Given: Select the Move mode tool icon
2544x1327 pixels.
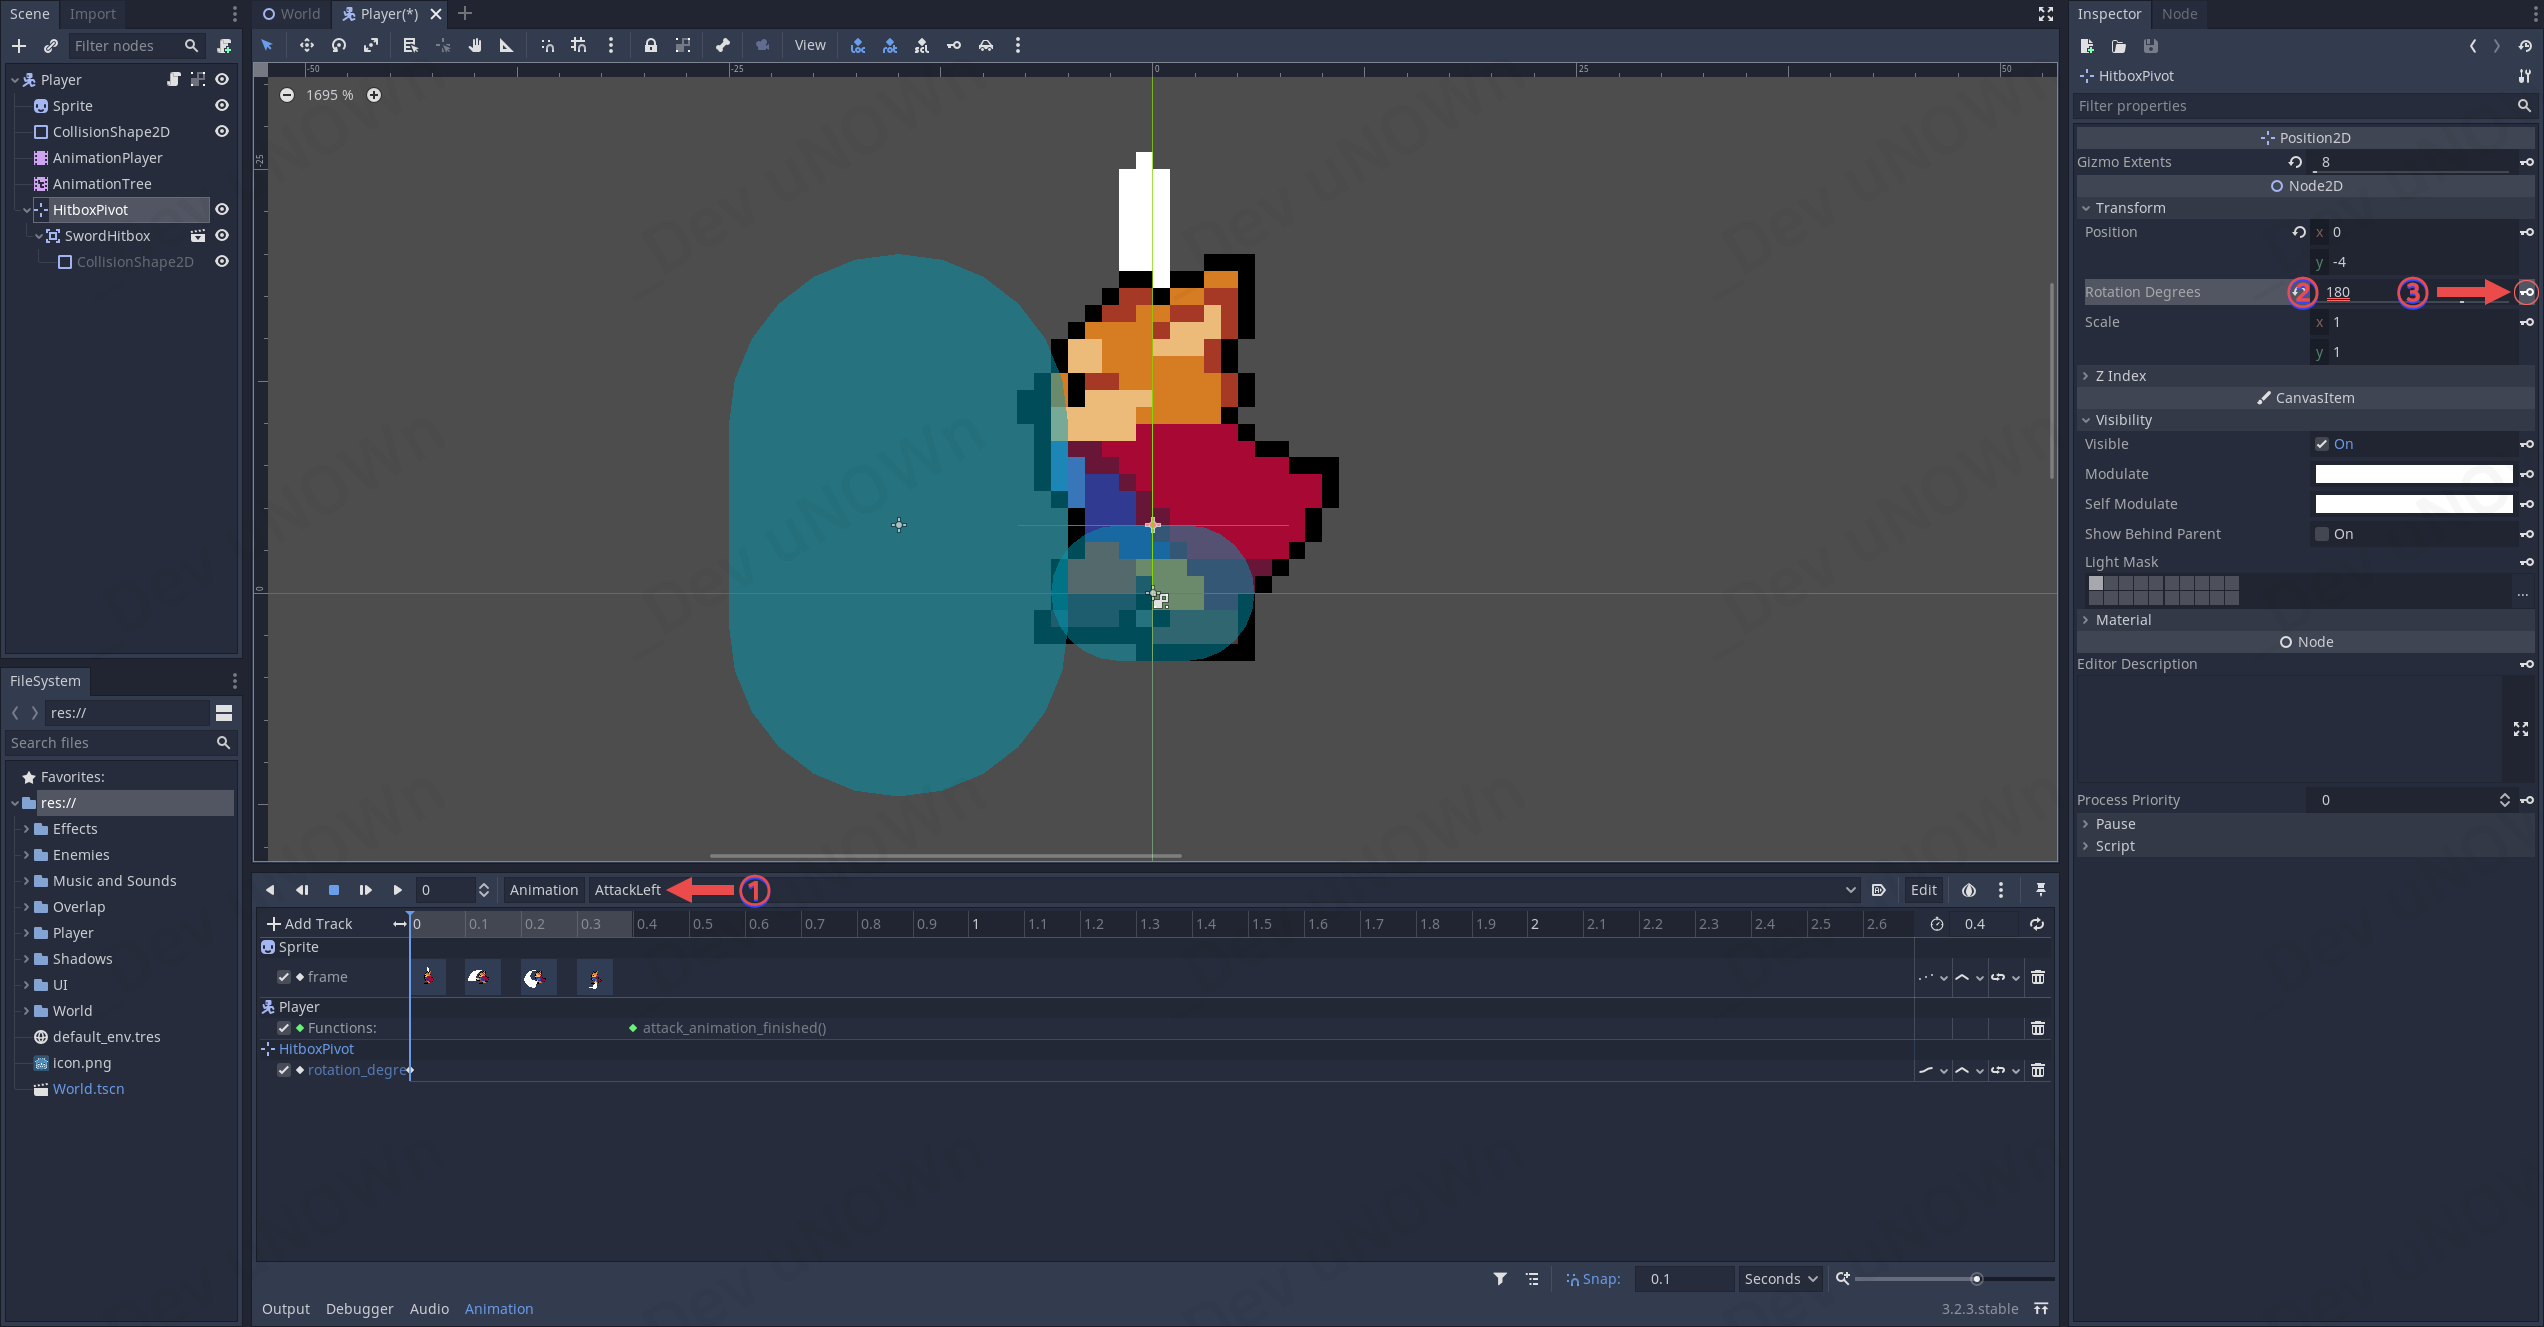Looking at the screenshot, I should (x=306, y=45).
